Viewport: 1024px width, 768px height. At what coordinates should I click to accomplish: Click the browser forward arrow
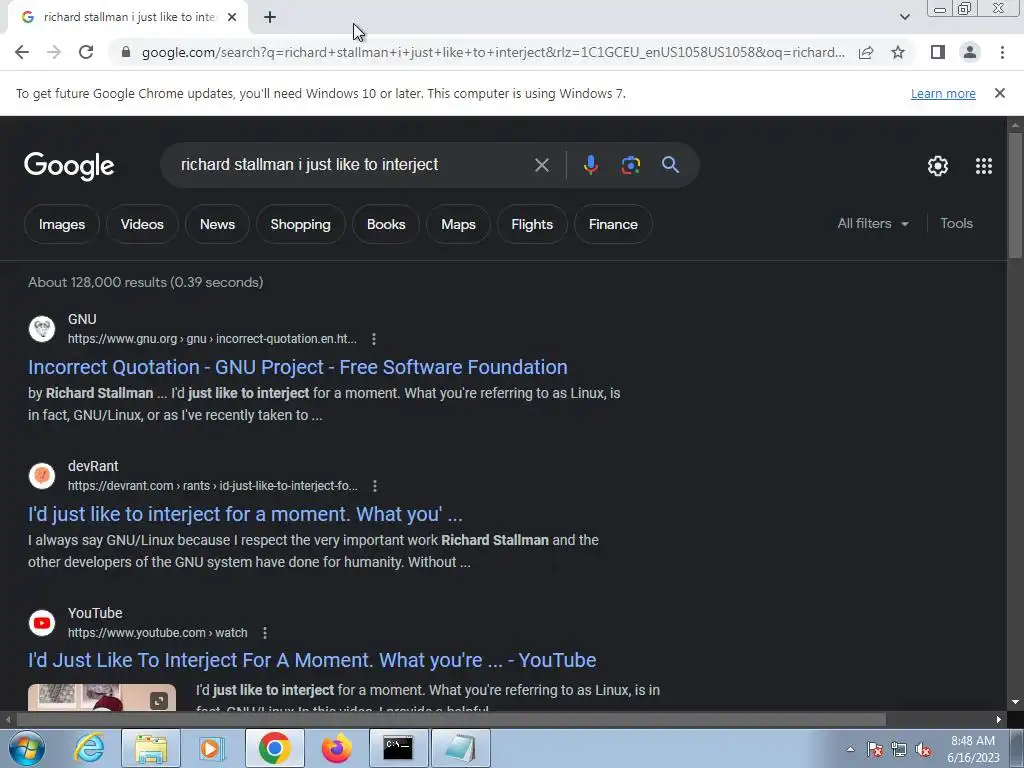click(x=54, y=52)
